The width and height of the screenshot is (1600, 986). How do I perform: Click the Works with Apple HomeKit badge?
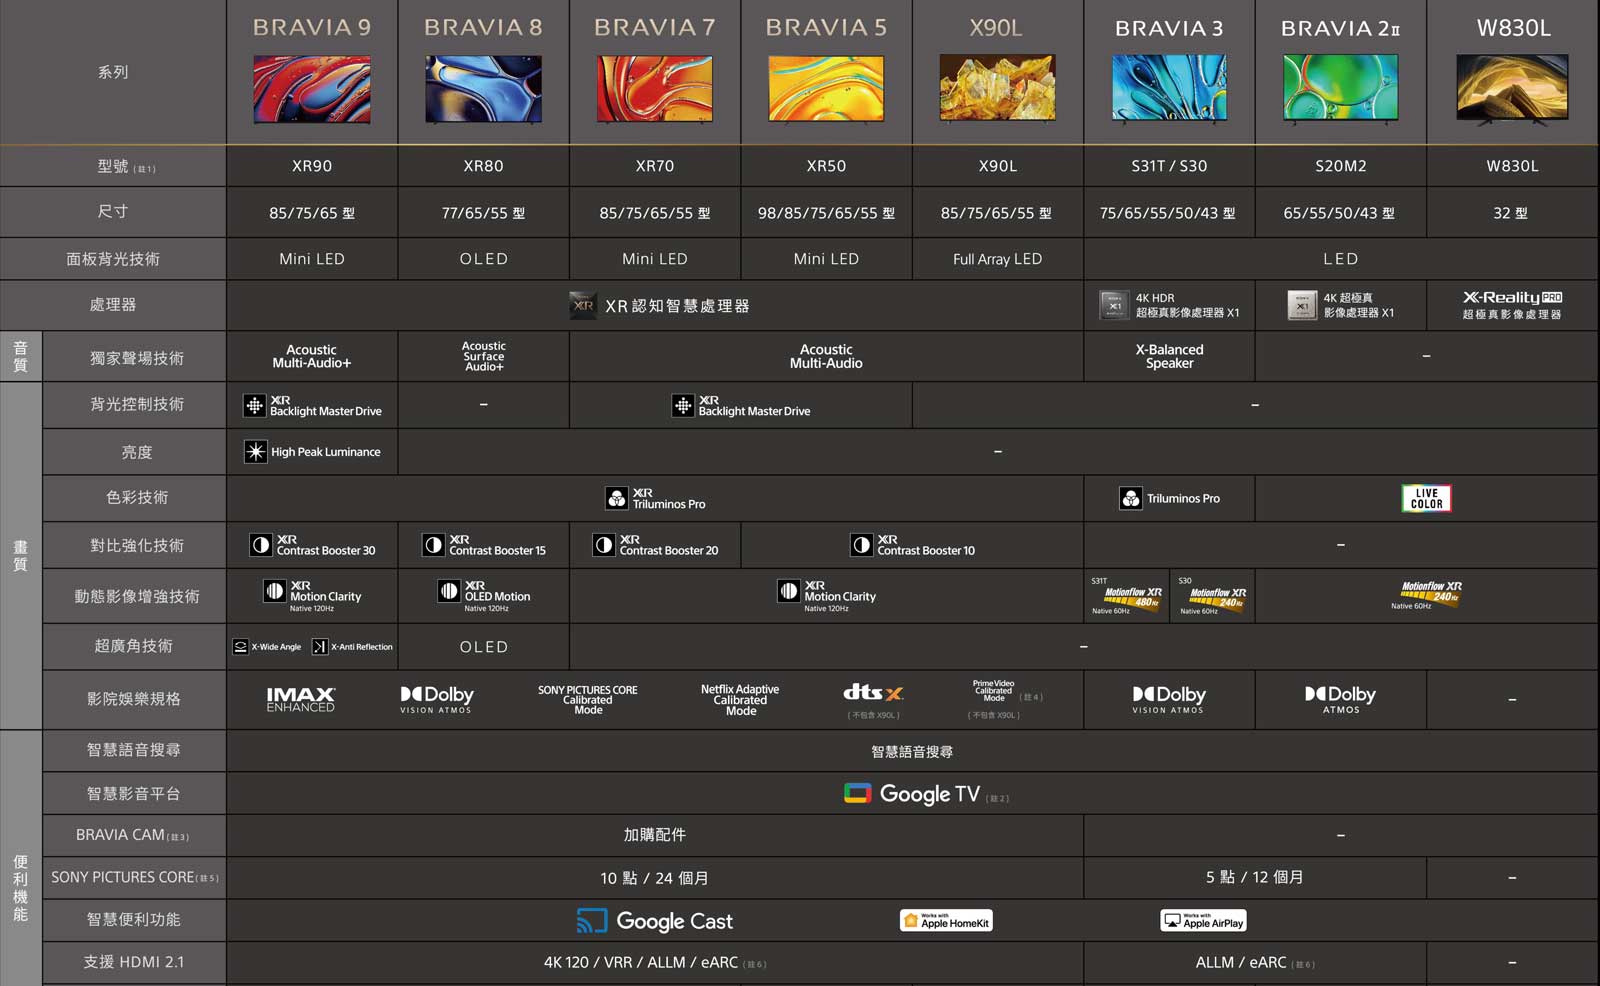click(x=946, y=921)
